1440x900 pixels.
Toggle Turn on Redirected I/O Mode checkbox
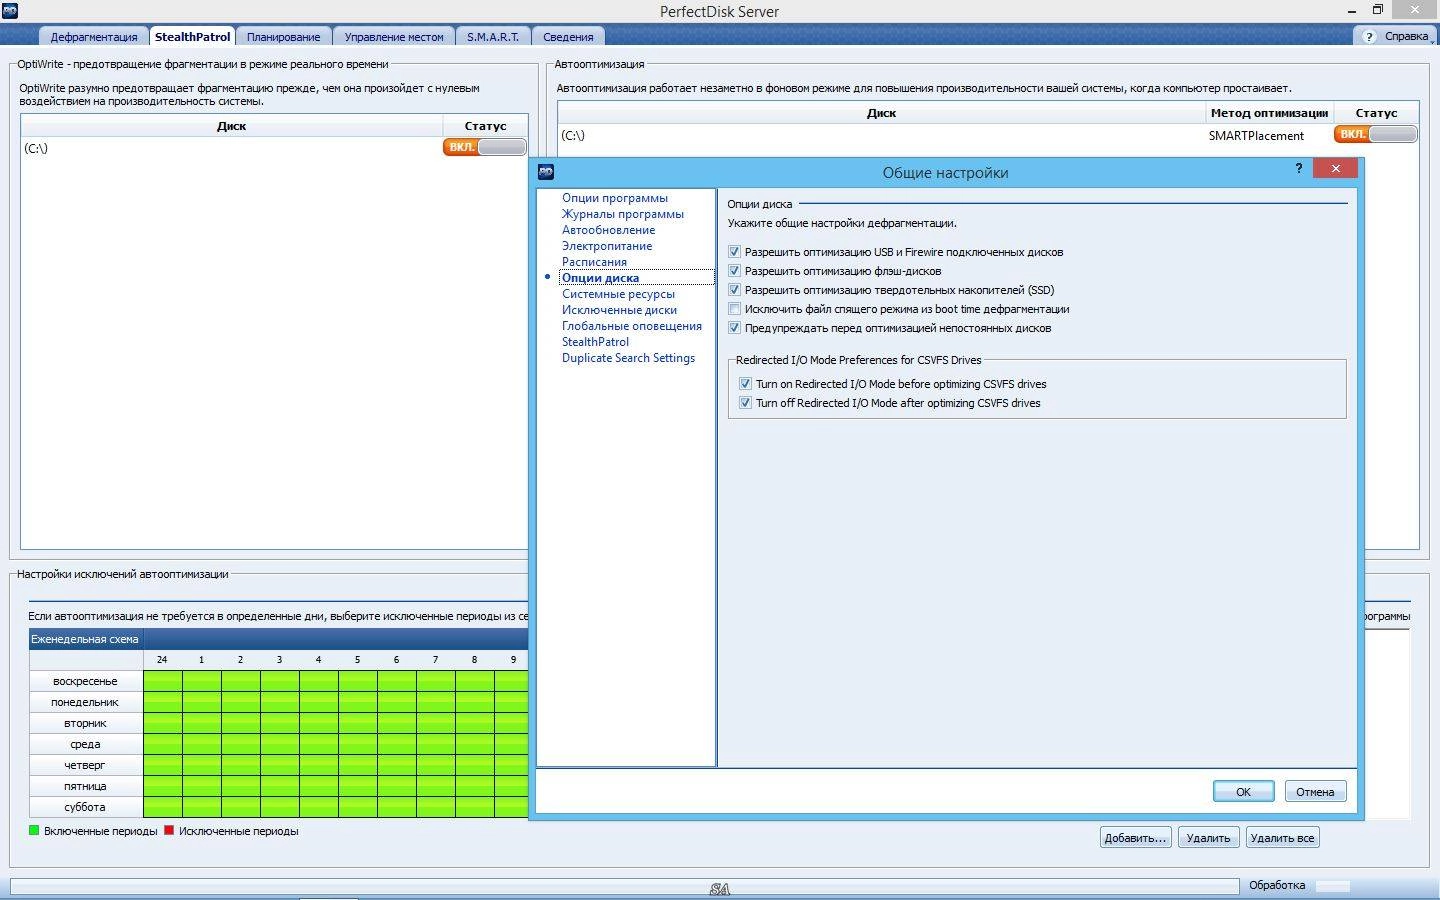(x=745, y=384)
